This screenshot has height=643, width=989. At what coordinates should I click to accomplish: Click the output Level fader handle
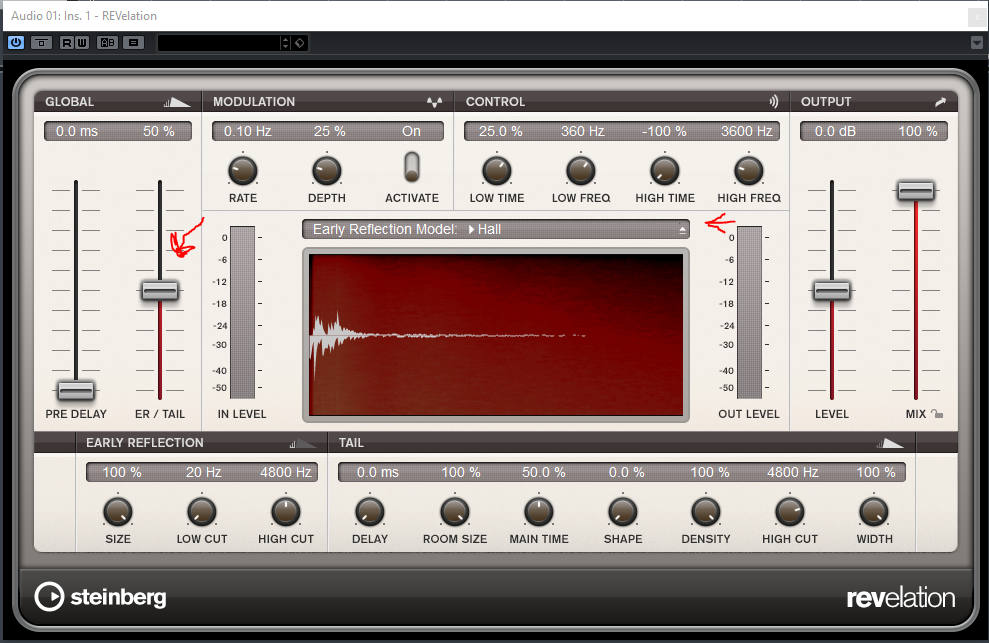832,291
